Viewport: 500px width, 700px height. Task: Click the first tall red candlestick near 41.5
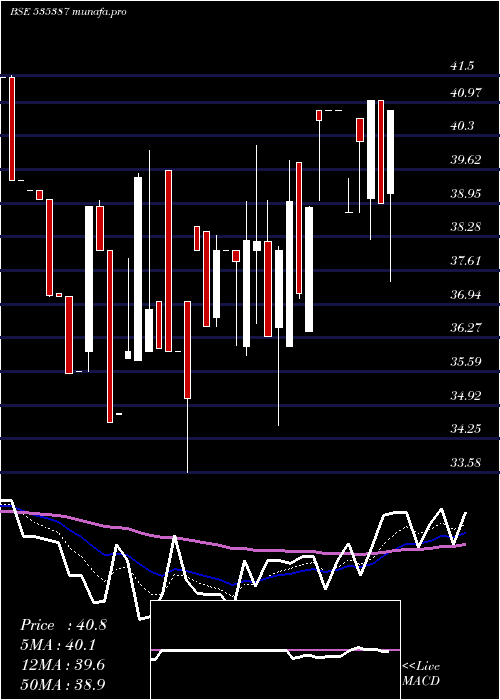click(x=12, y=129)
